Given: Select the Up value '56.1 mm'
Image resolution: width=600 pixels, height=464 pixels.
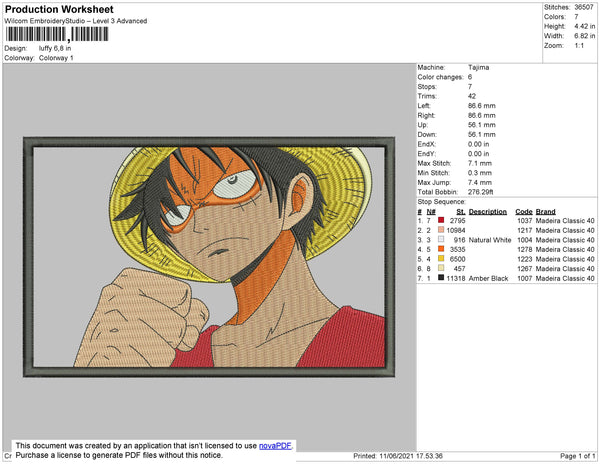Looking at the screenshot, I should pos(481,125).
